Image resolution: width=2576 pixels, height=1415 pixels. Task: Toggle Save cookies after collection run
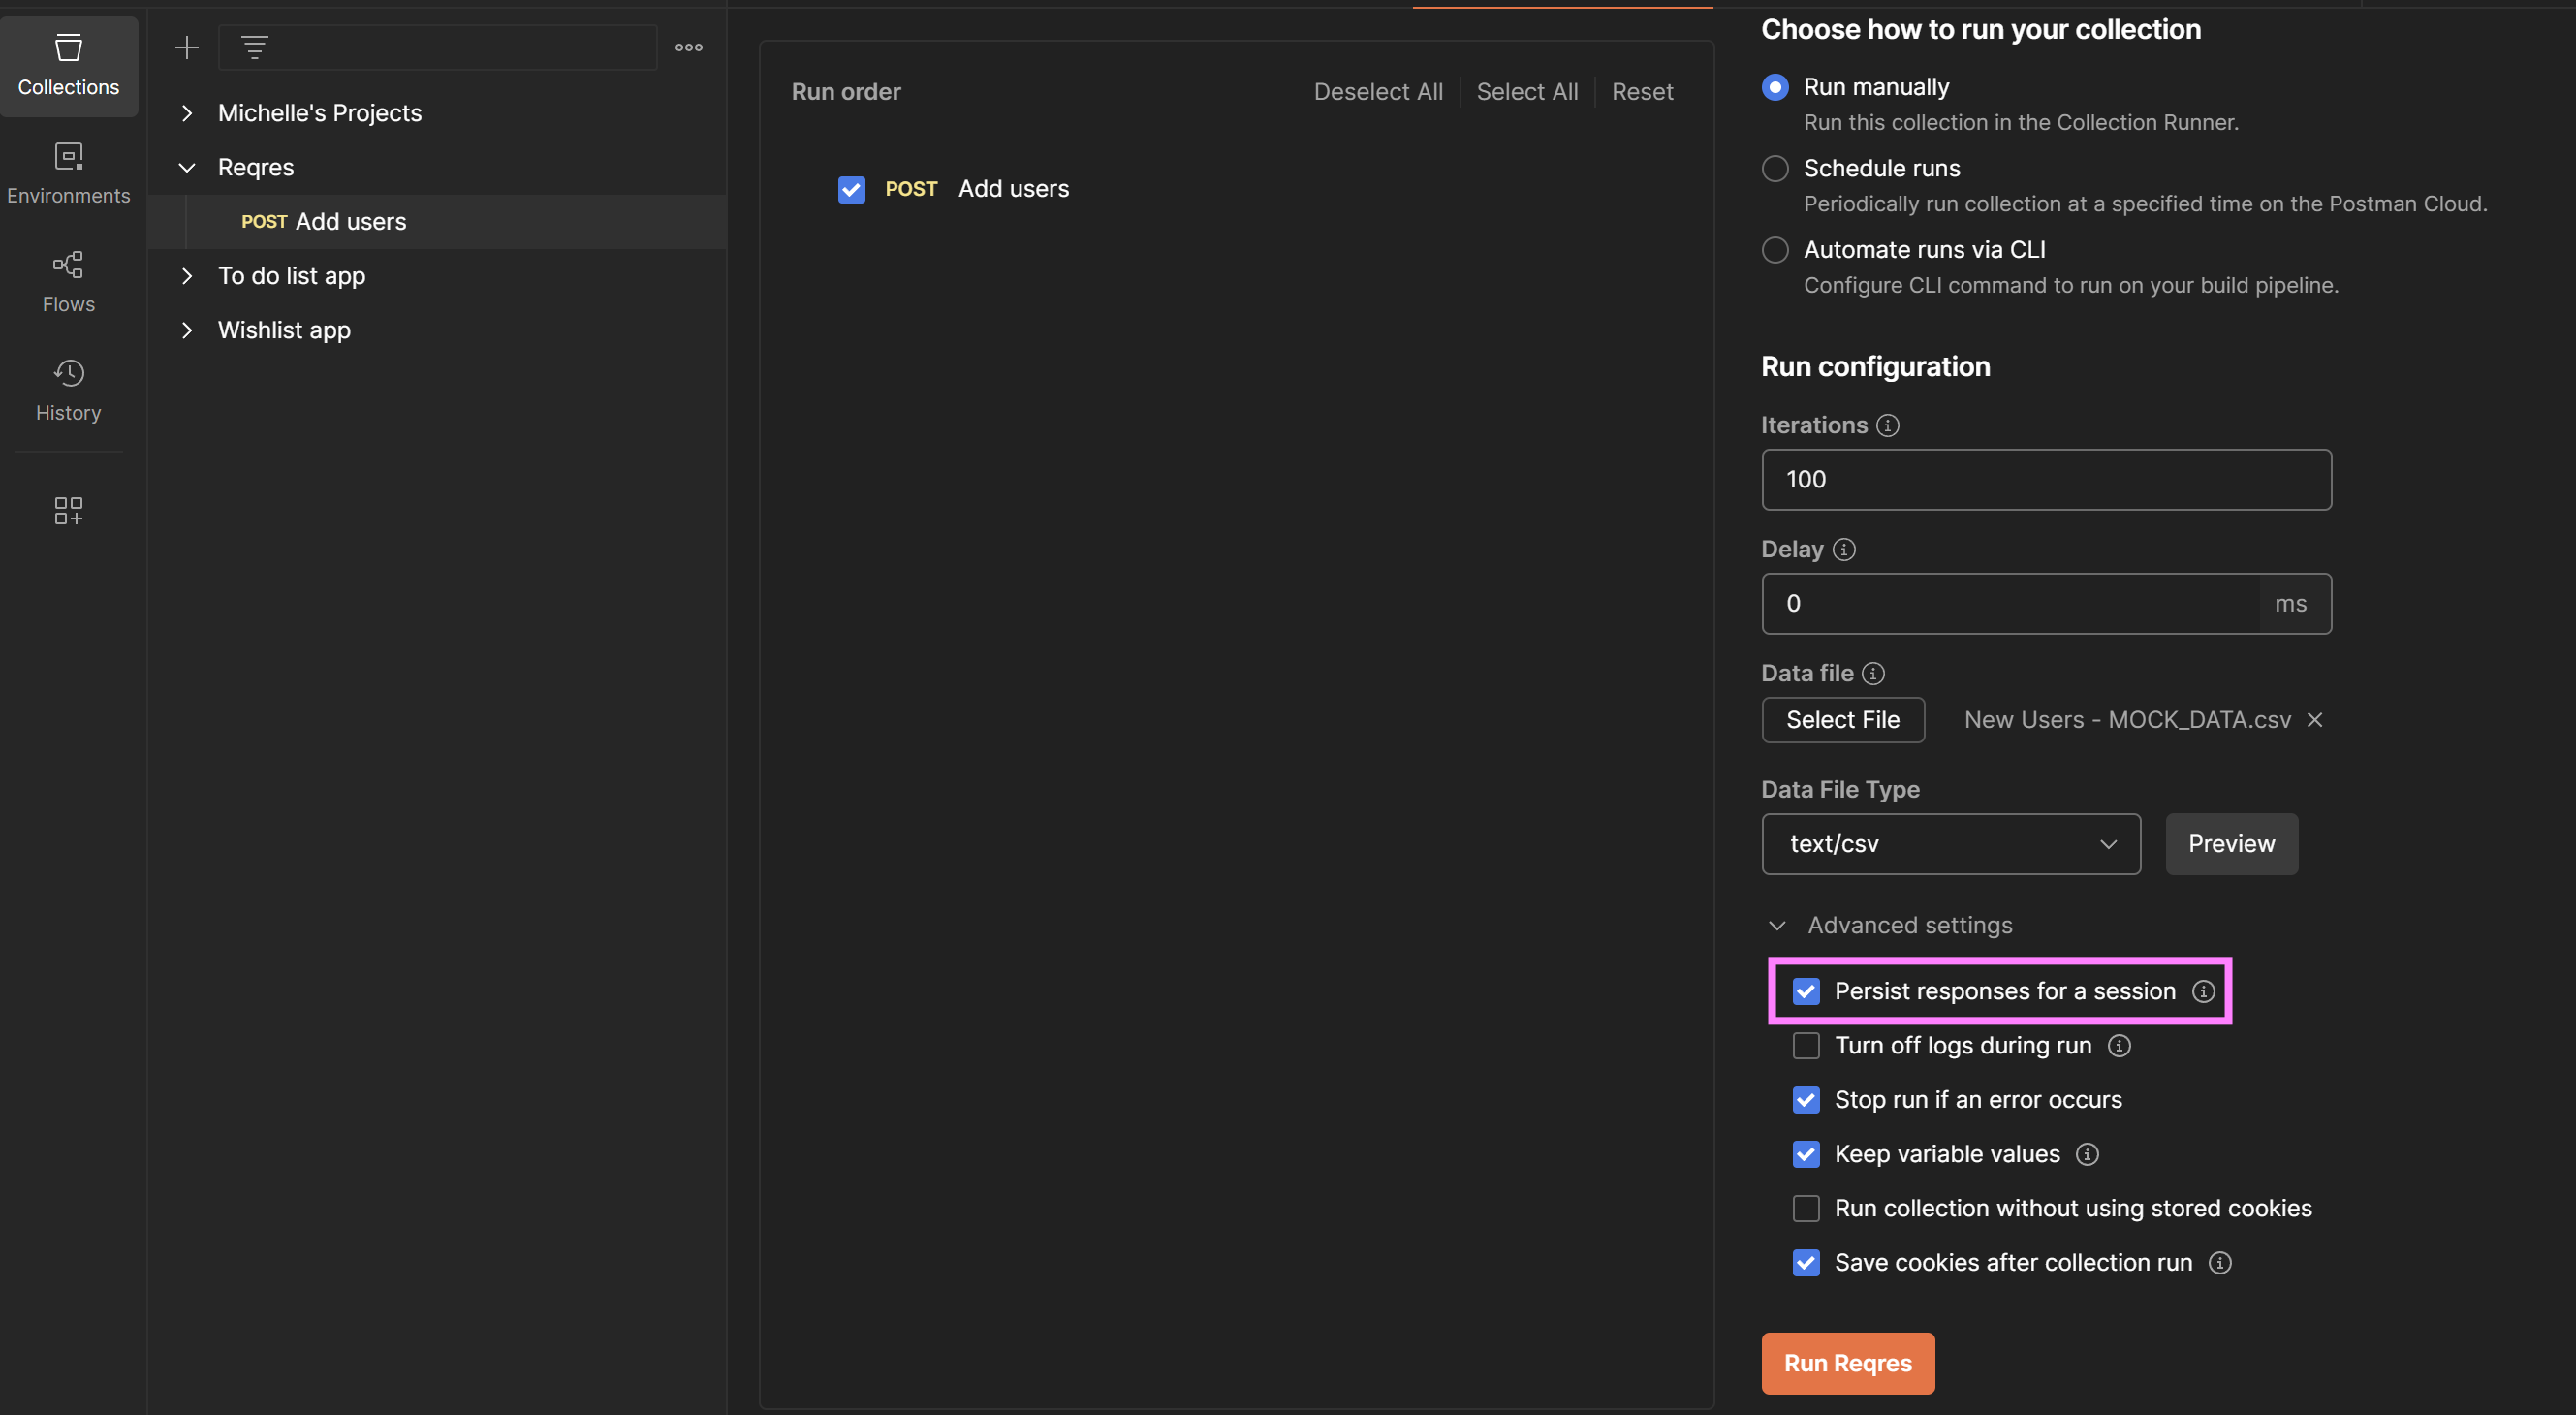coord(1806,1263)
